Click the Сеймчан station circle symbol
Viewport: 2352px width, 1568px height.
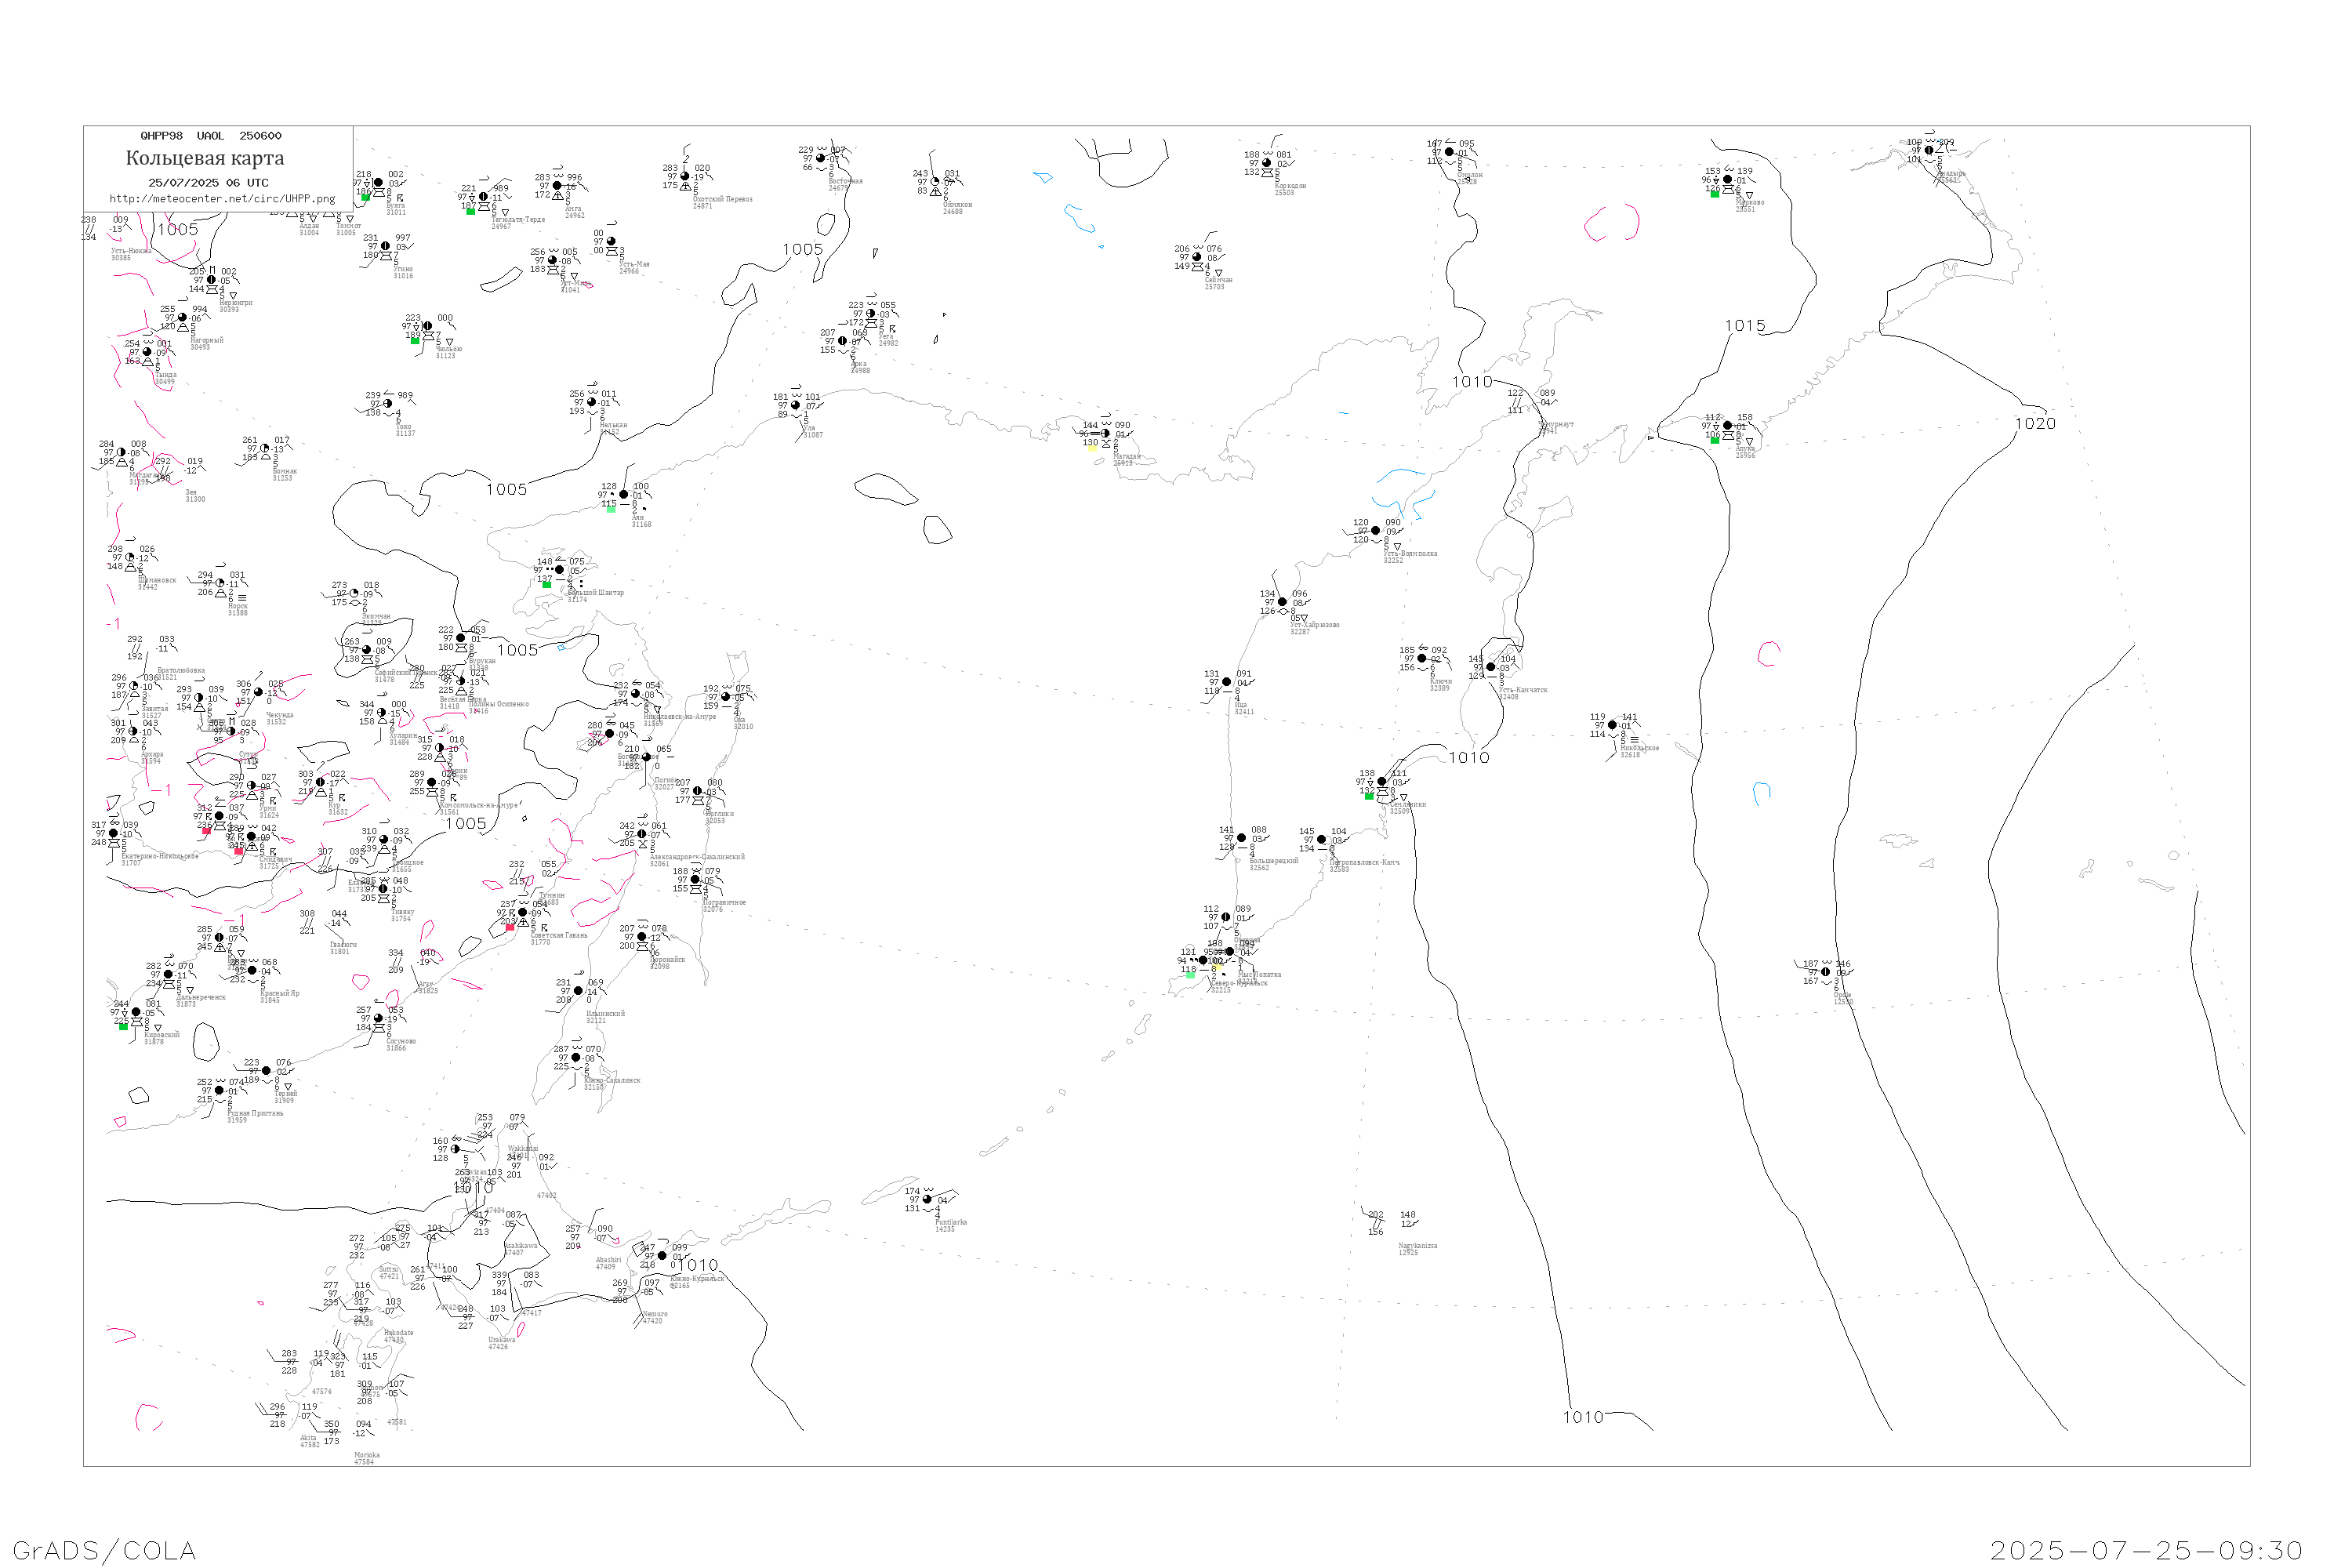tap(1197, 257)
